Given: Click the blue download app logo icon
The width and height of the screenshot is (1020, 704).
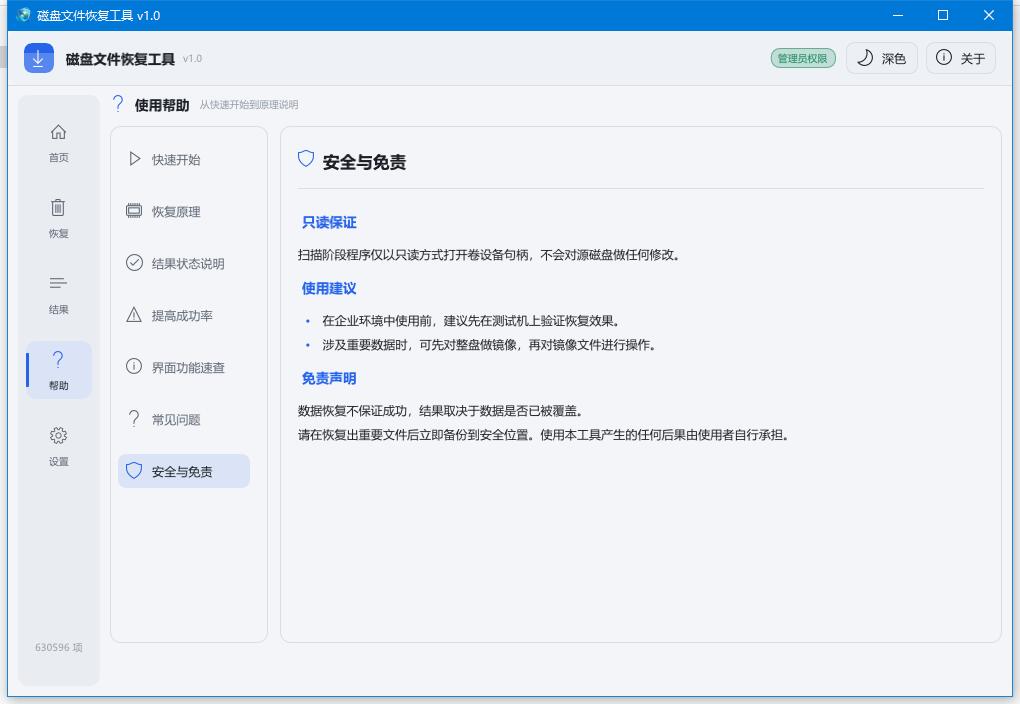Looking at the screenshot, I should coord(39,59).
